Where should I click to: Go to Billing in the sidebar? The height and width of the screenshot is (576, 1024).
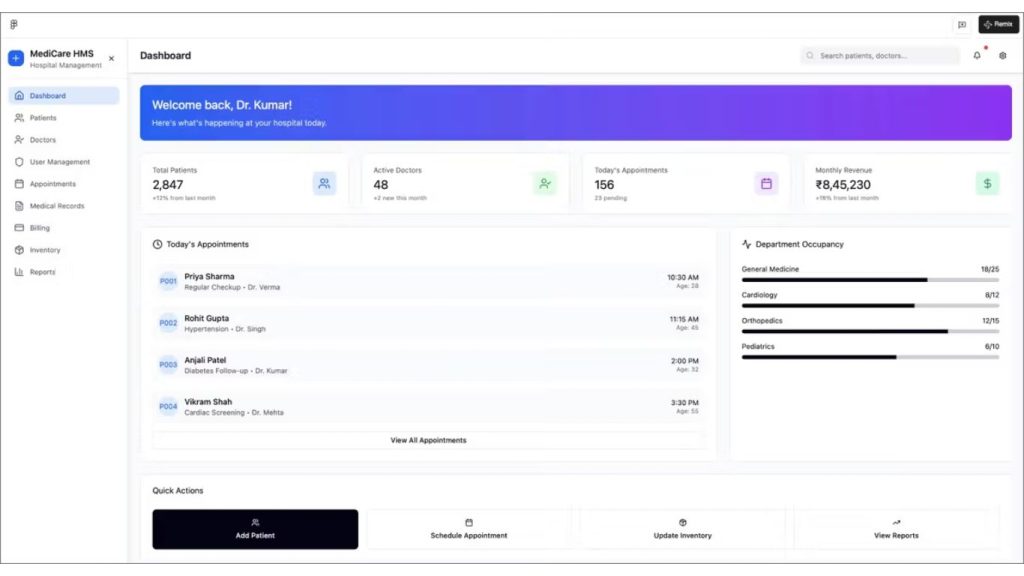39,228
